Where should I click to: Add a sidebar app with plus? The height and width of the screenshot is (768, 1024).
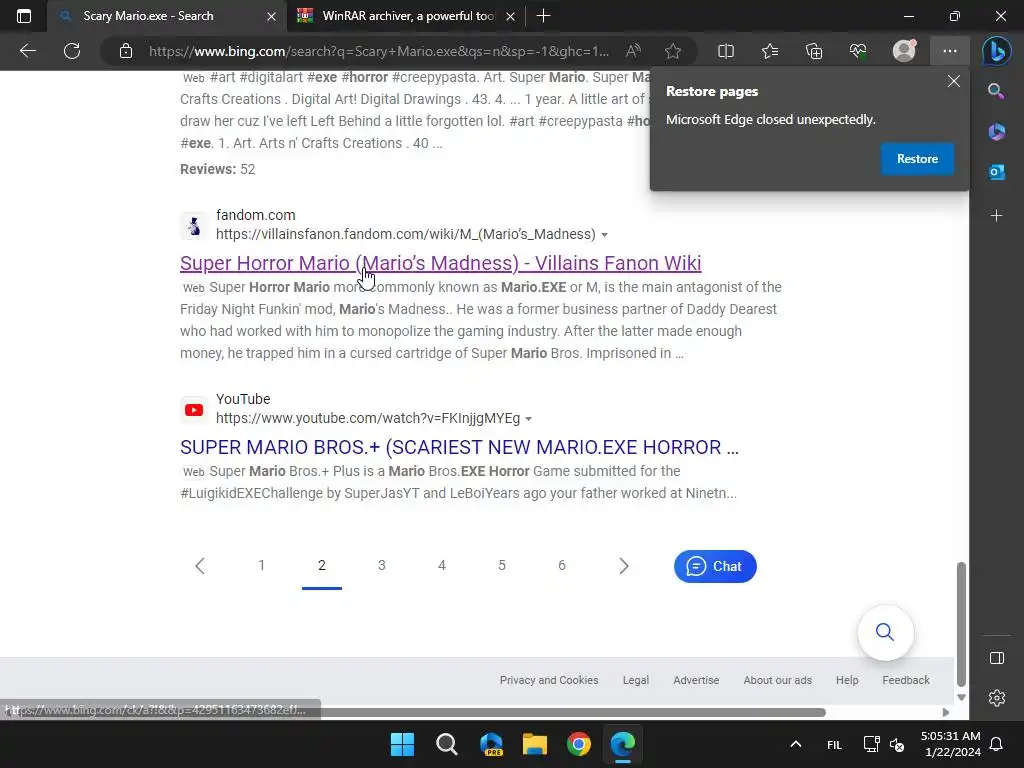coord(997,216)
